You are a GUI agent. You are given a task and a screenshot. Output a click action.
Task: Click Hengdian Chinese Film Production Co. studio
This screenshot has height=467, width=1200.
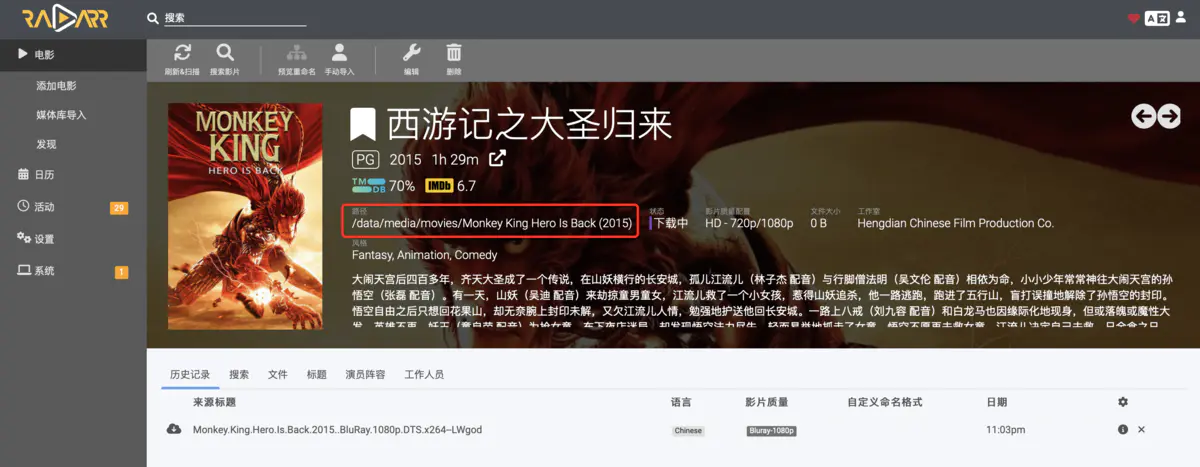coord(955,223)
